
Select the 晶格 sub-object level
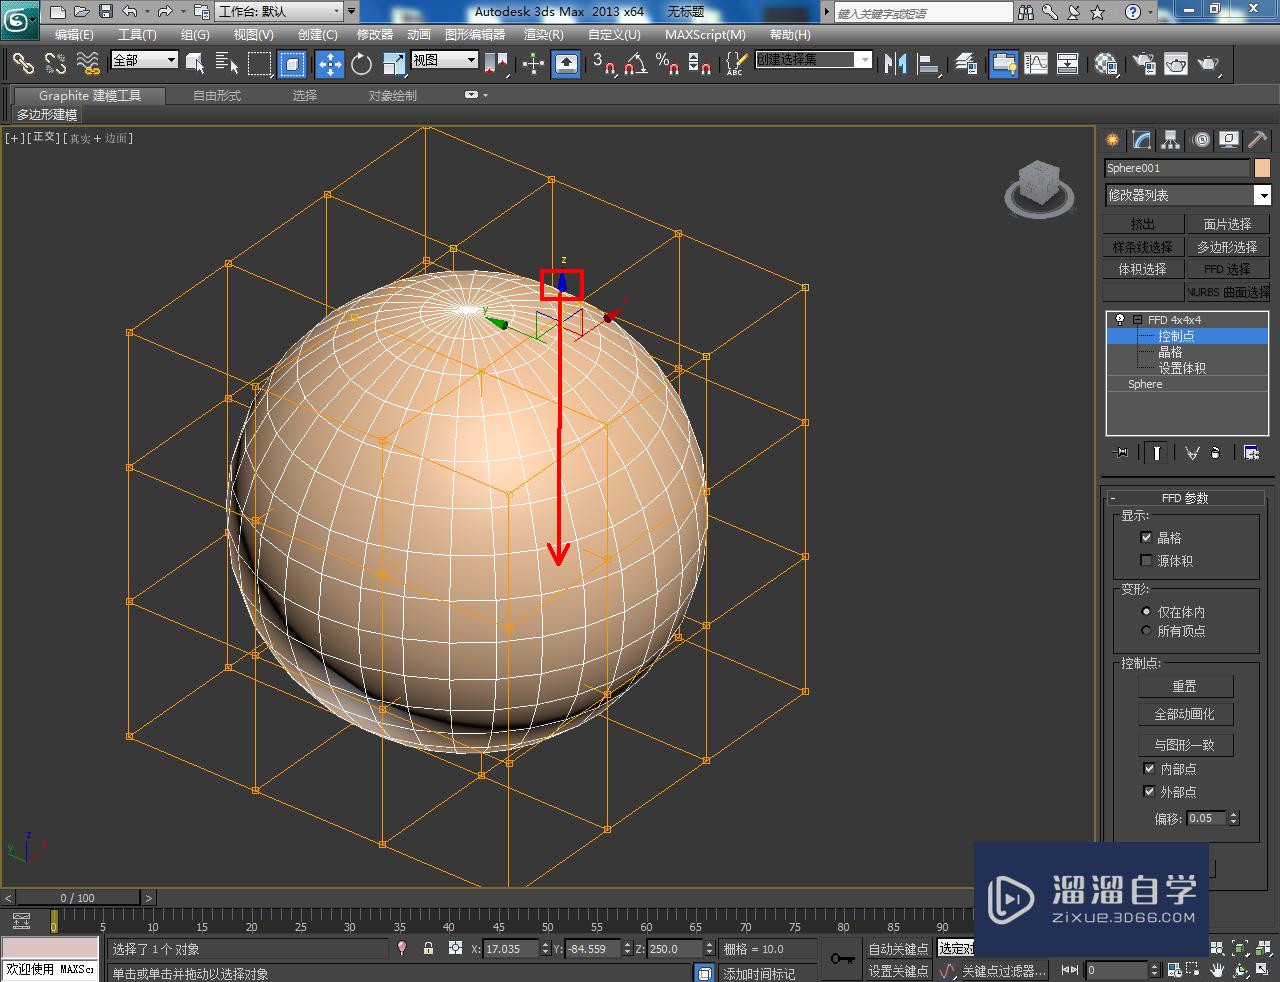pos(1170,352)
